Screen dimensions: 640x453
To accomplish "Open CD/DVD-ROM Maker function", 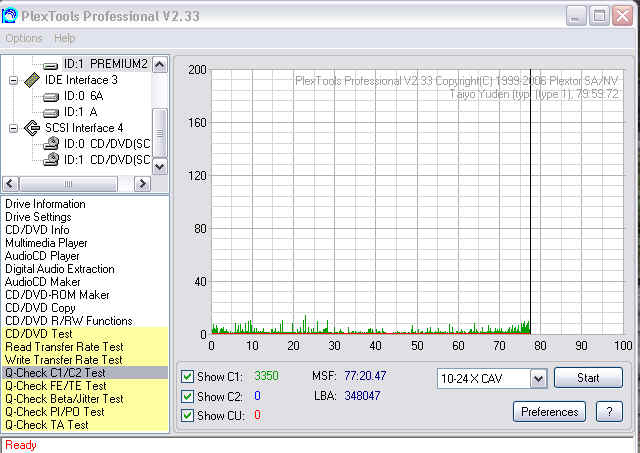I will pyautogui.click(x=57, y=295).
